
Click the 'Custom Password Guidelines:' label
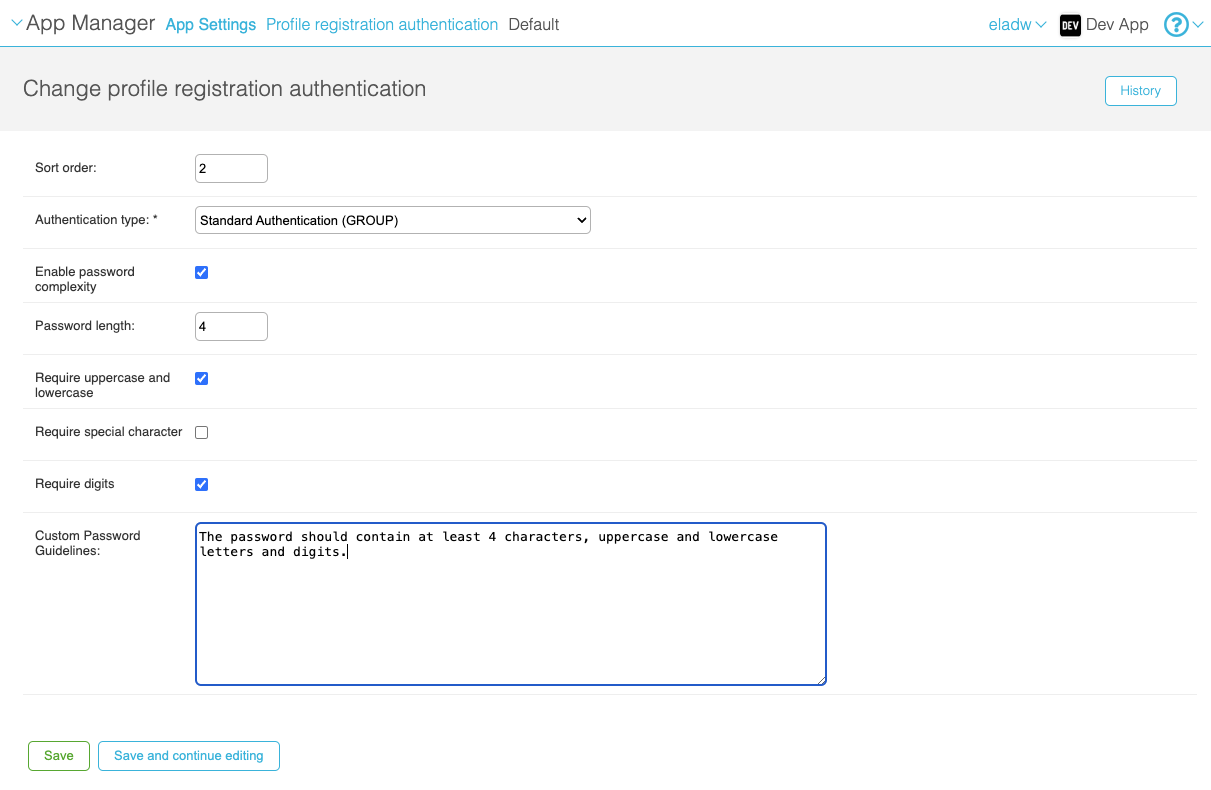click(x=88, y=543)
